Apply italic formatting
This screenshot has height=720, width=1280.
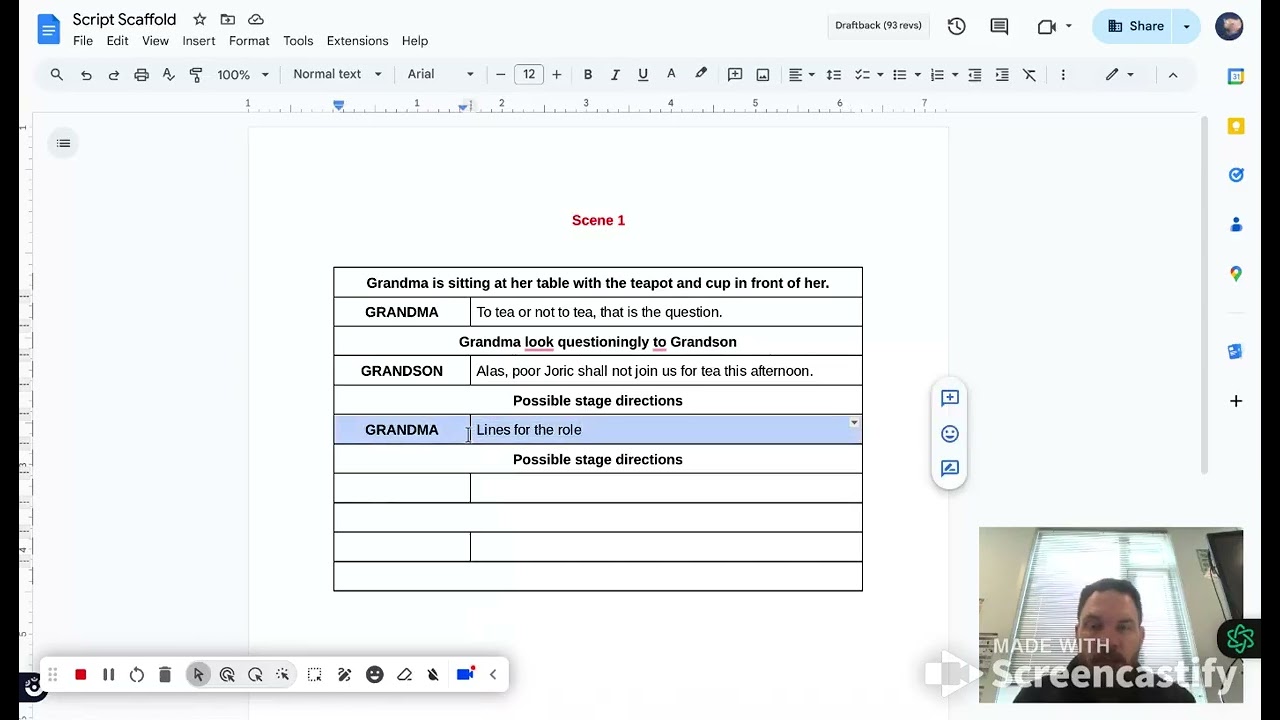pyautogui.click(x=615, y=75)
